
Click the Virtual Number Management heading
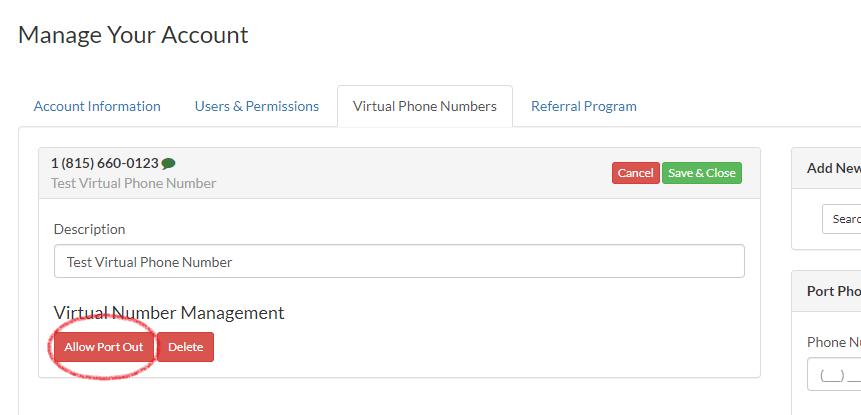coord(169,313)
